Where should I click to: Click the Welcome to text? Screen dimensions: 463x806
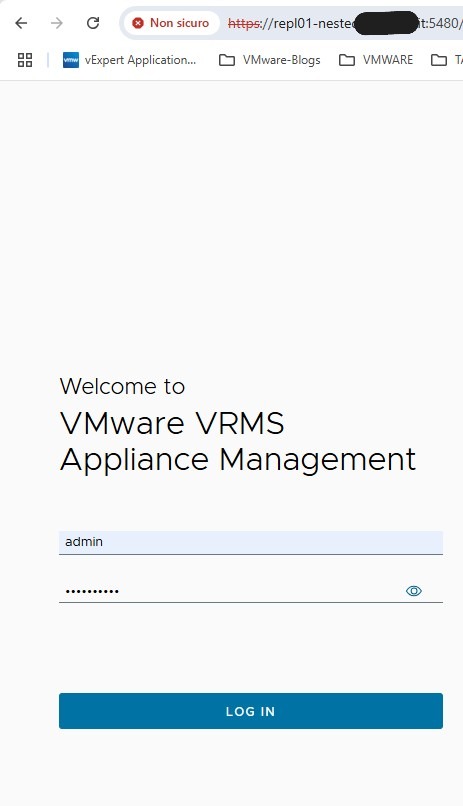(122, 387)
